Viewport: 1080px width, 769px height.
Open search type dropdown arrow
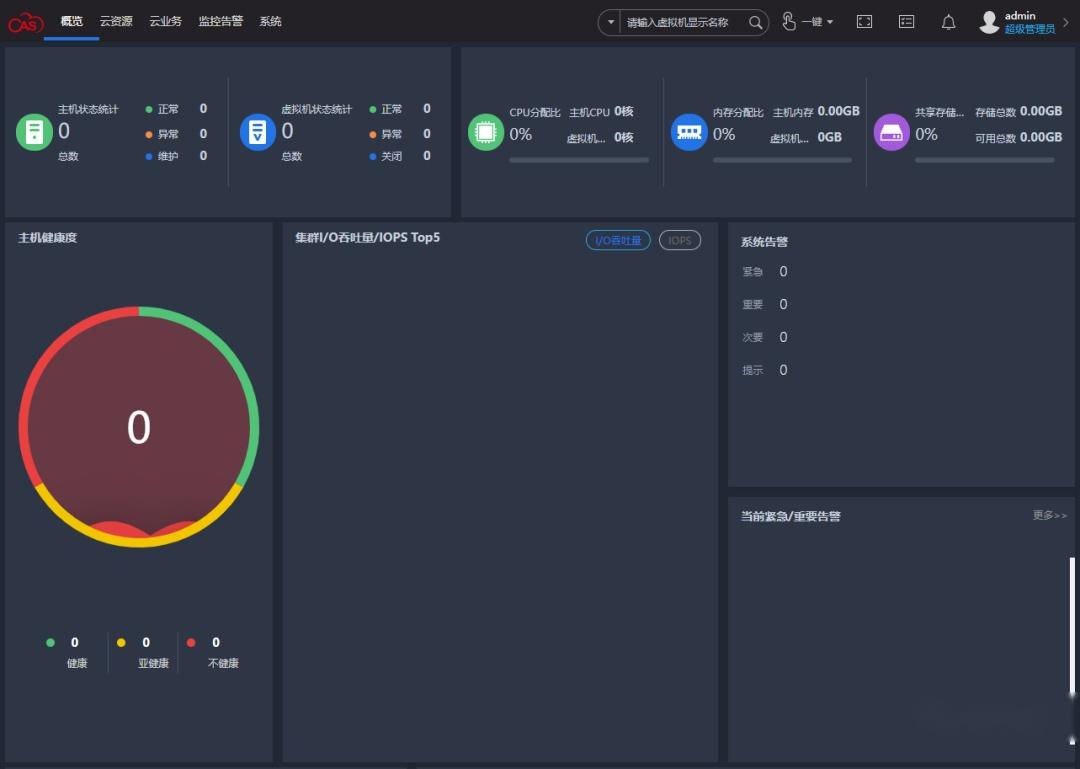(x=610, y=23)
